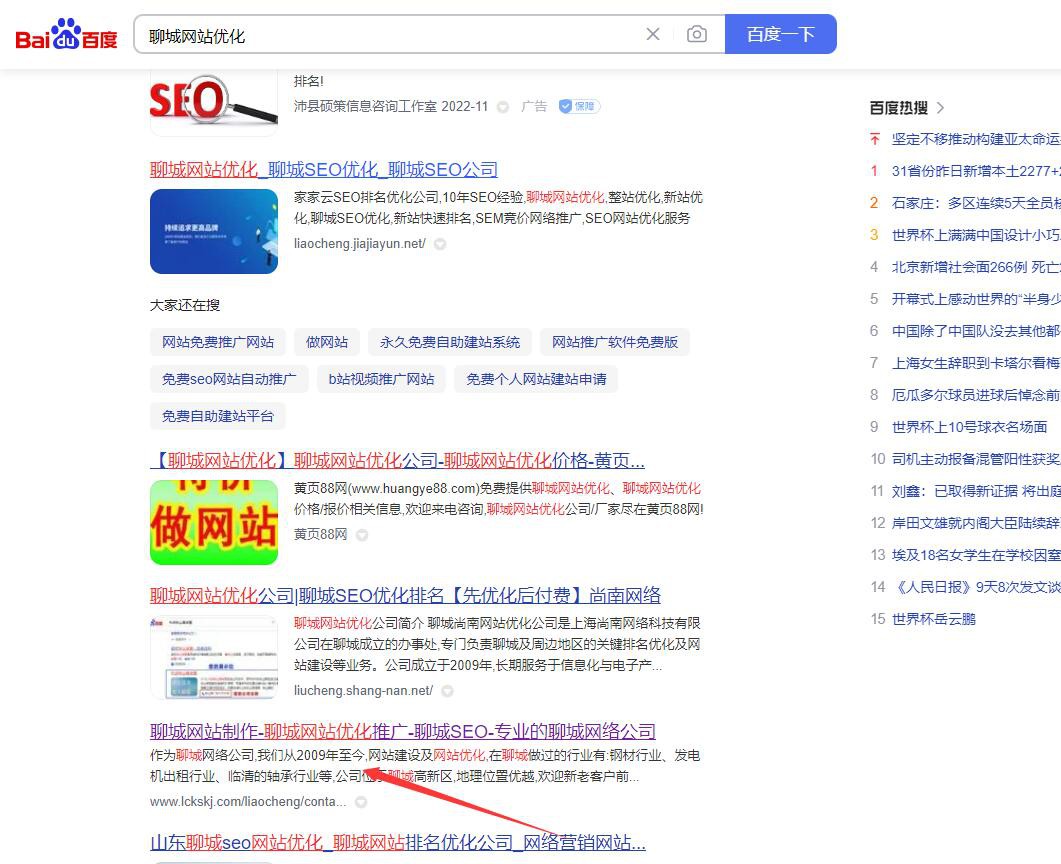Open hot search 世界杯岳云鹏
The width and height of the screenshot is (1061, 864).
tap(934, 619)
